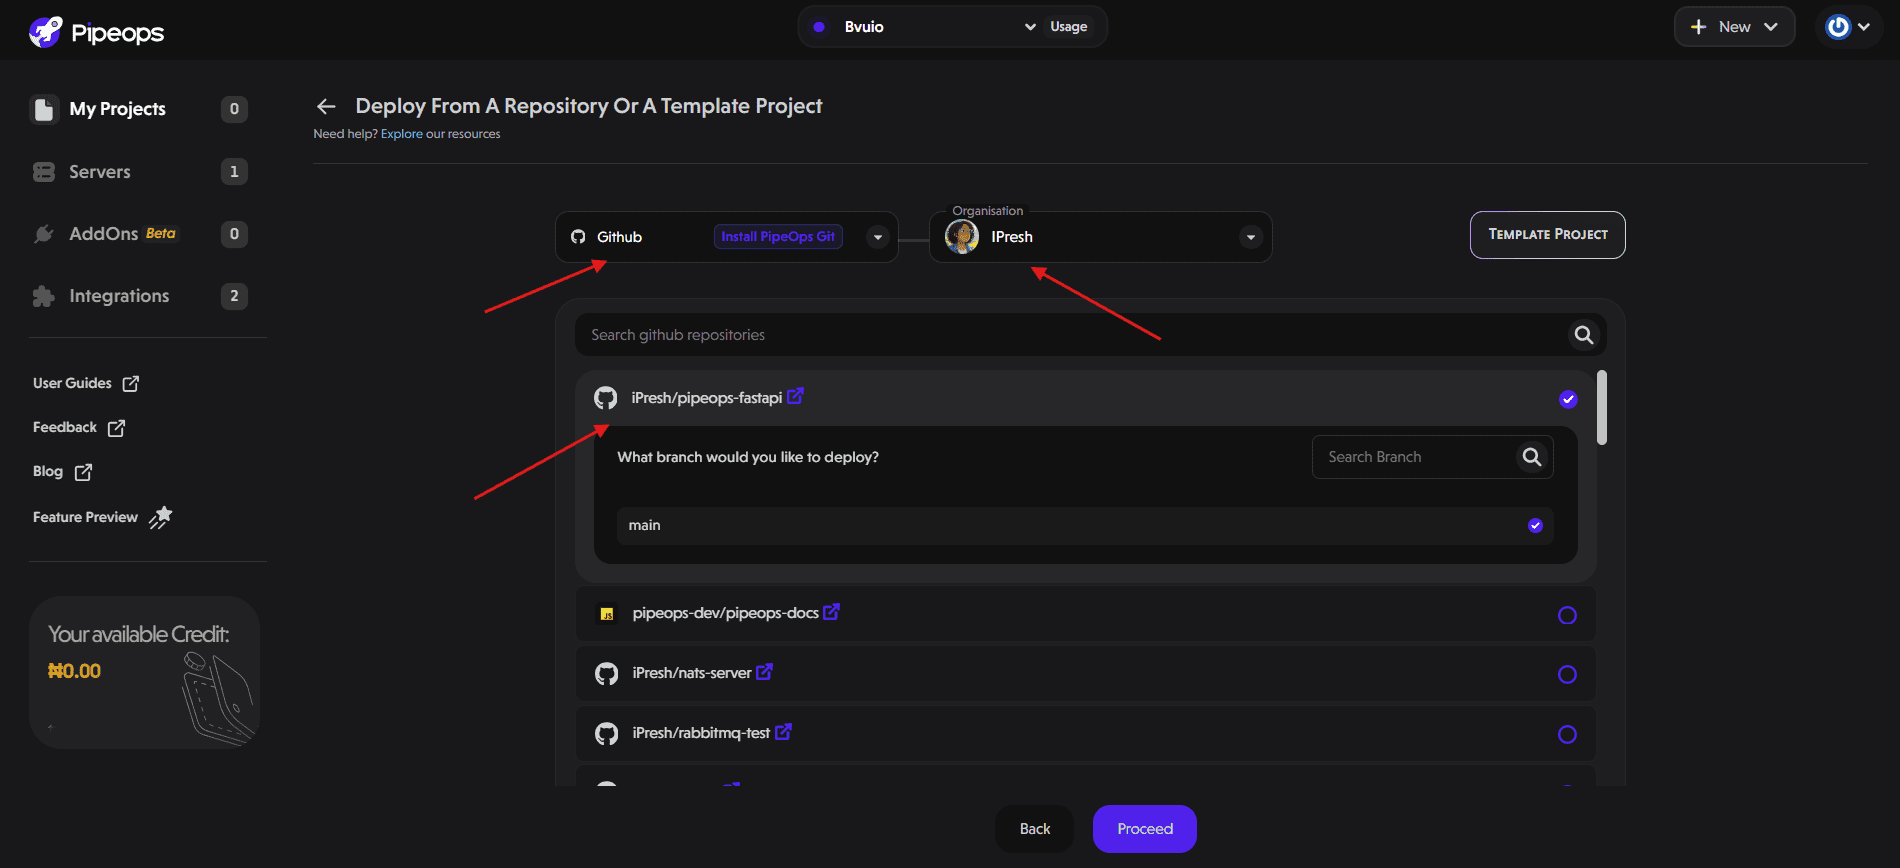Click the repository list scrollbar
The height and width of the screenshot is (868, 1900).
click(1602, 408)
